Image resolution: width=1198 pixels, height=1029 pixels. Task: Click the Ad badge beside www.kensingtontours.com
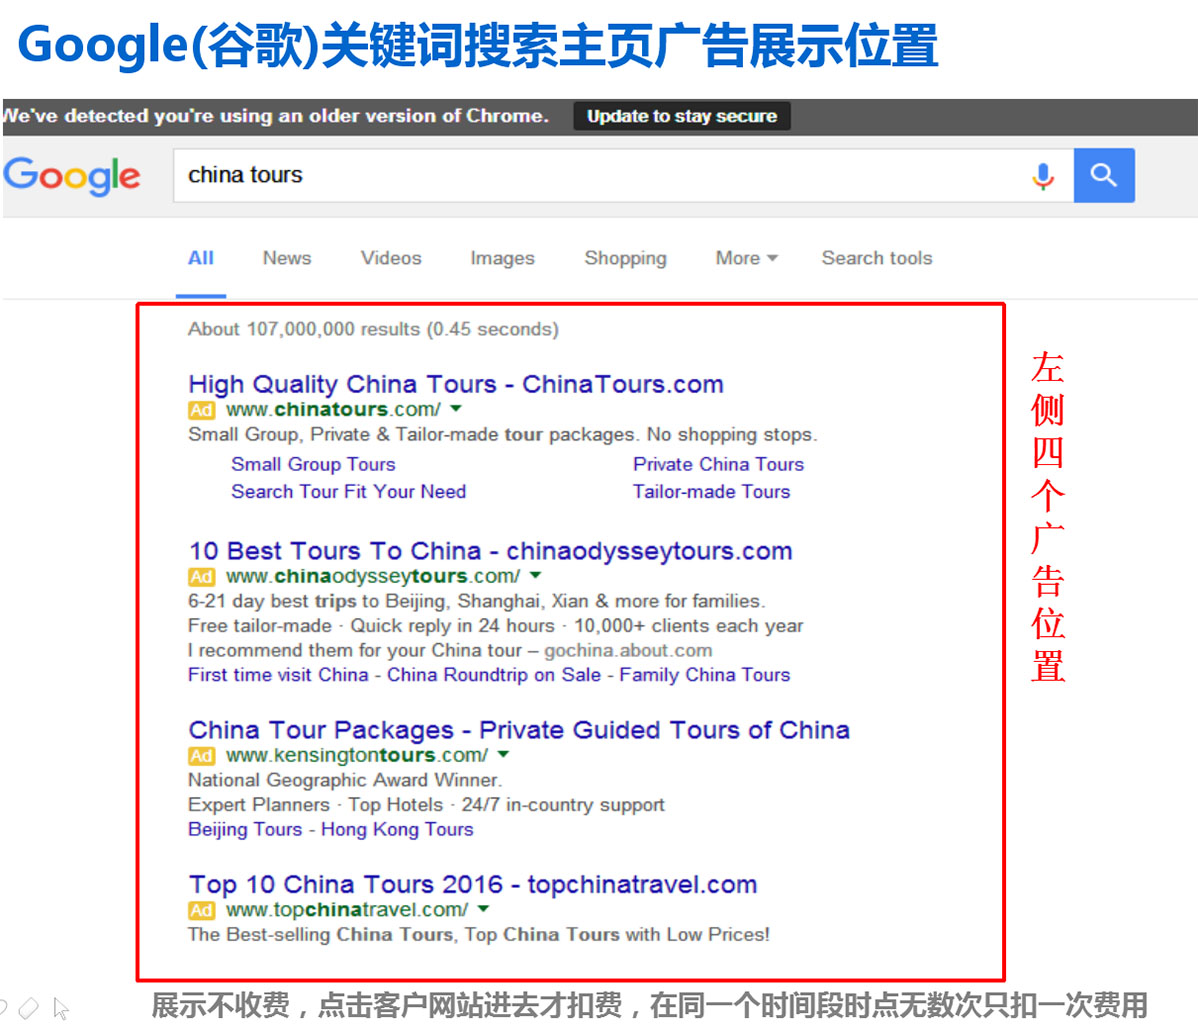[x=202, y=756]
